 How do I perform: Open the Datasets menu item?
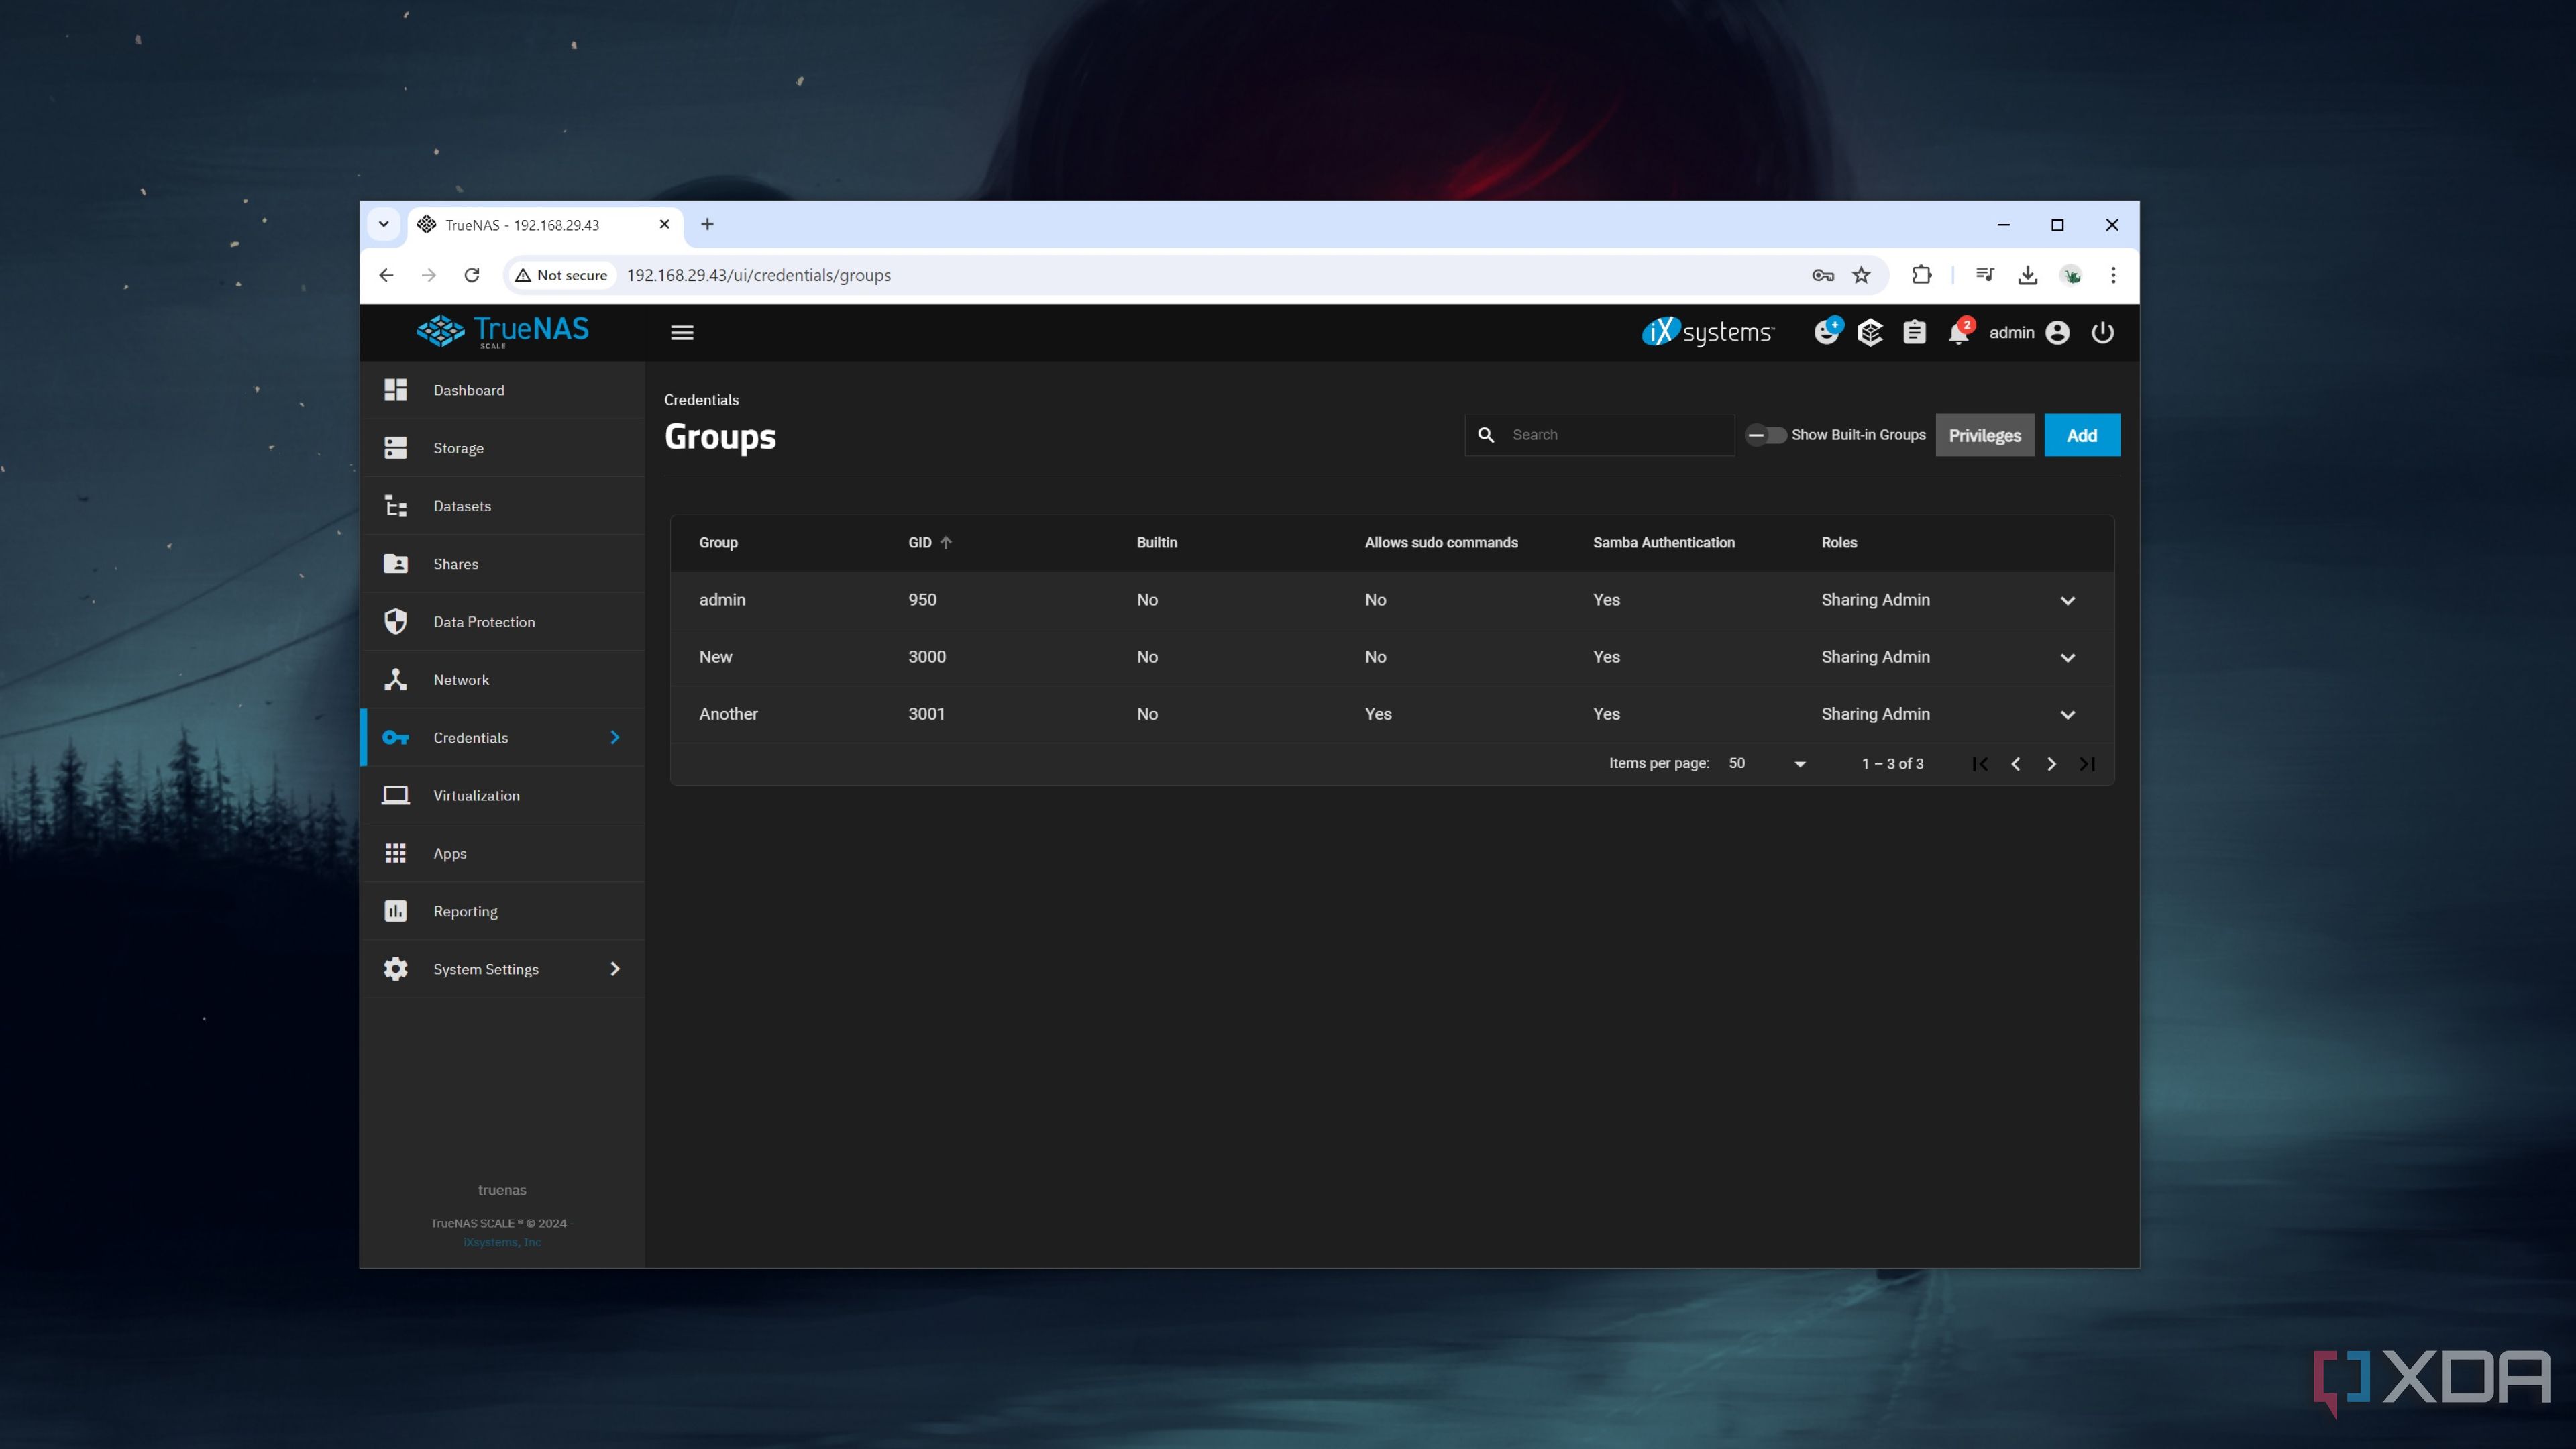tap(462, 506)
